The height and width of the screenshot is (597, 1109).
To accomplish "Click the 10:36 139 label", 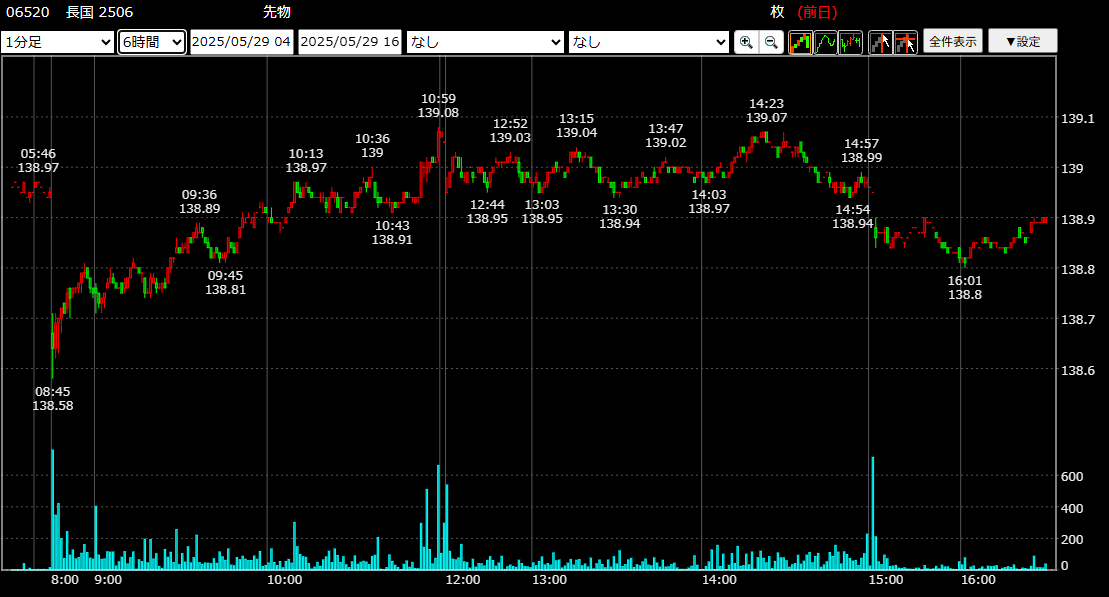I will click(372, 146).
